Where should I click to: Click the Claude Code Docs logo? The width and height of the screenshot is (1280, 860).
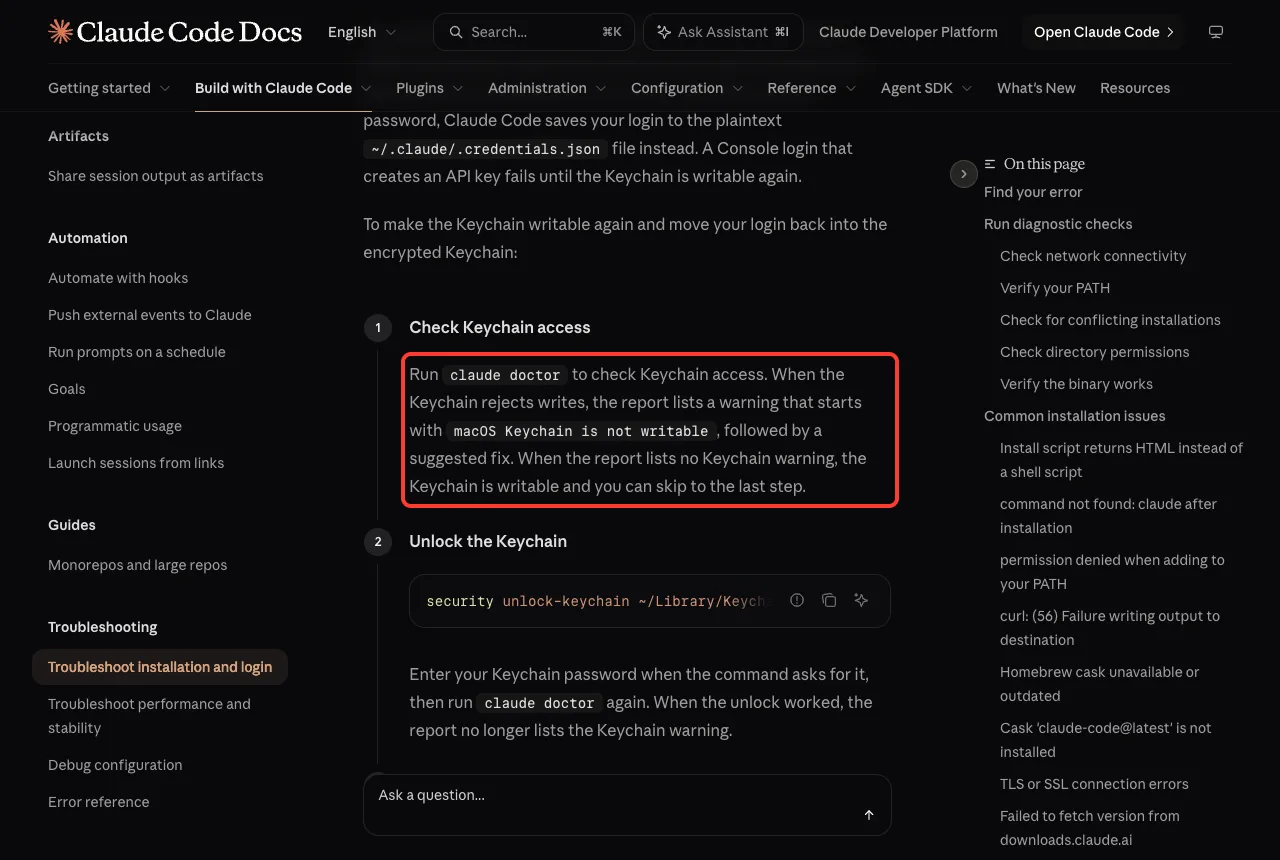pyautogui.click(x=175, y=32)
